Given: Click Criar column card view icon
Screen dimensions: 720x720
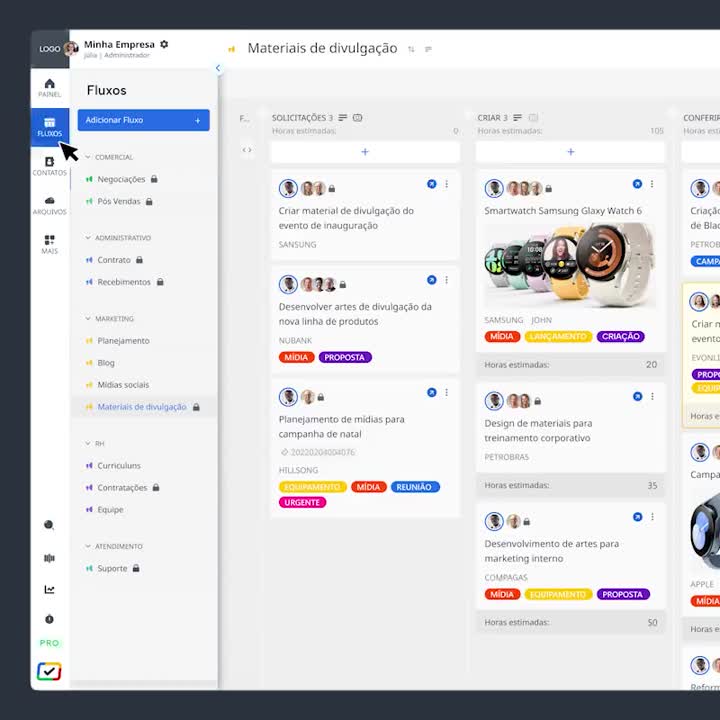Looking at the screenshot, I should click(533, 118).
